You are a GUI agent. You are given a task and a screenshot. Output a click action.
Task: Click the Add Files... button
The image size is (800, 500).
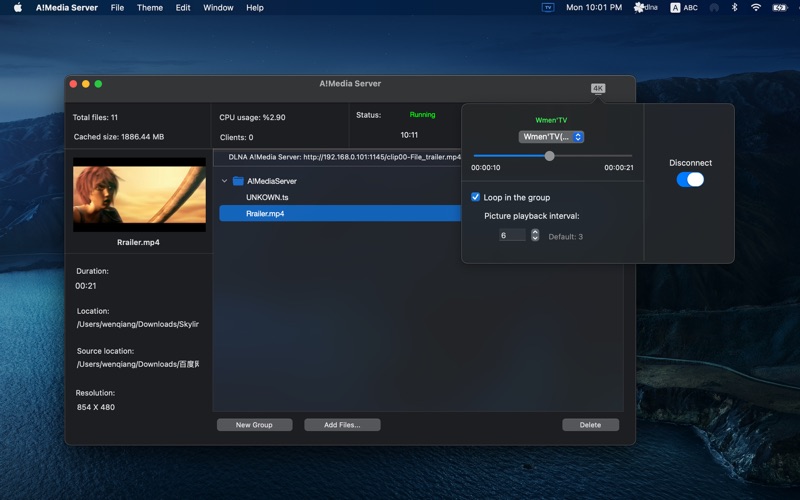342,425
